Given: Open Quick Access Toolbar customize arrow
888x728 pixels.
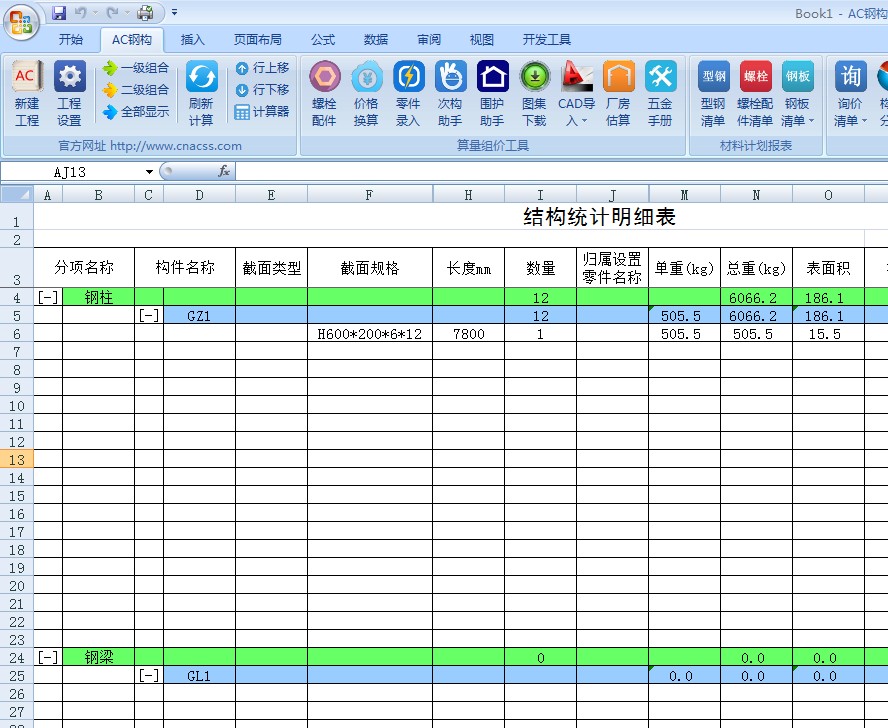Looking at the screenshot, I should 174,12.
